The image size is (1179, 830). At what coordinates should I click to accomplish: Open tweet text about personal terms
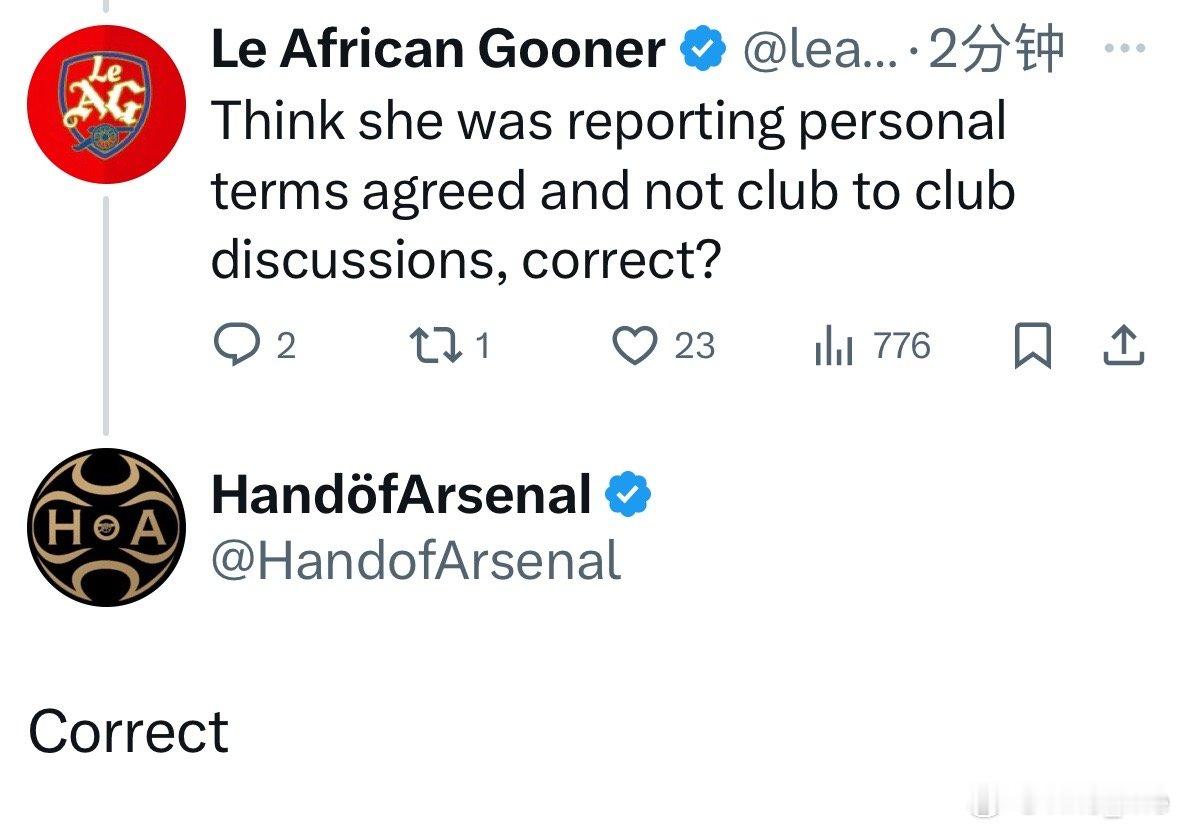613,189
